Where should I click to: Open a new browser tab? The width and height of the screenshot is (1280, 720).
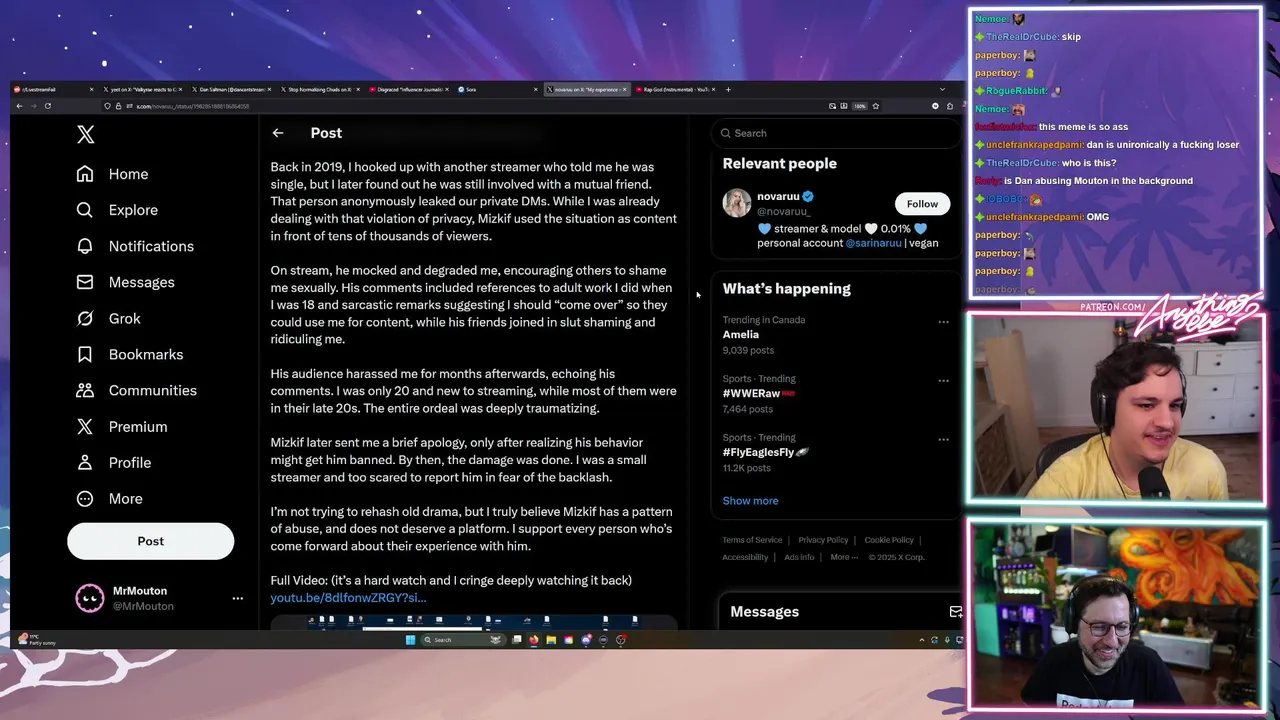tap(728, 89)
